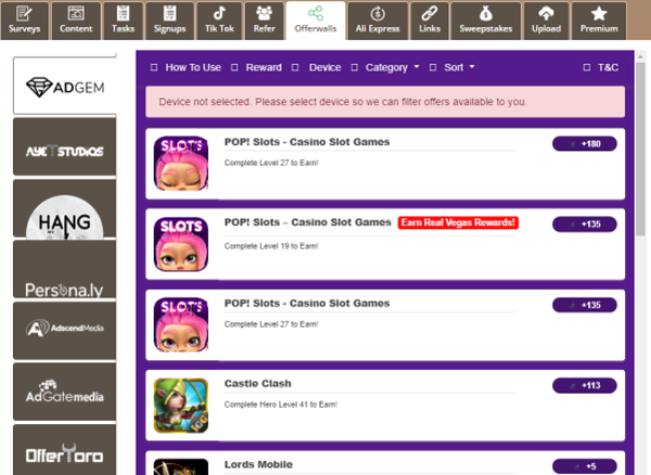Select the Hang offerwall provider
The width and height of the screenshot is (651, 475).
[65, 208]
